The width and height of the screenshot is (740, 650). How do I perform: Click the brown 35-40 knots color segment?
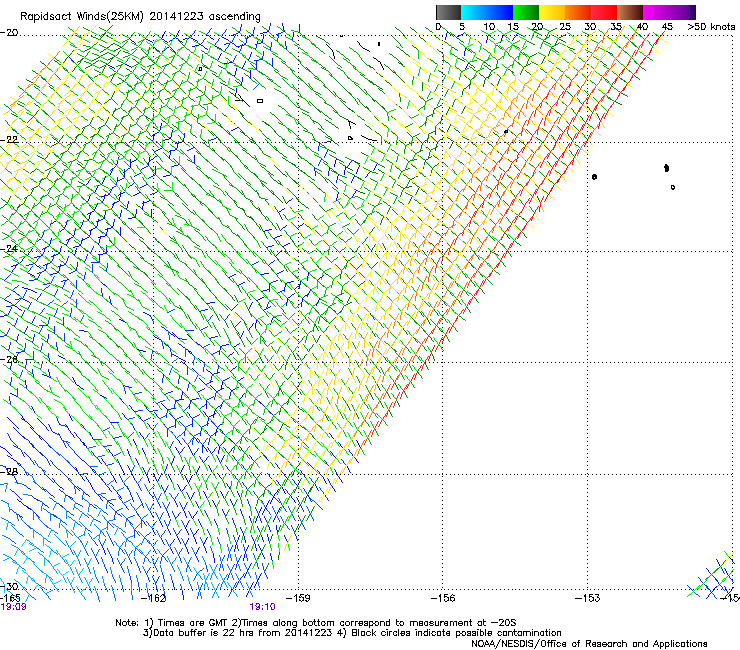click(630, 12)
